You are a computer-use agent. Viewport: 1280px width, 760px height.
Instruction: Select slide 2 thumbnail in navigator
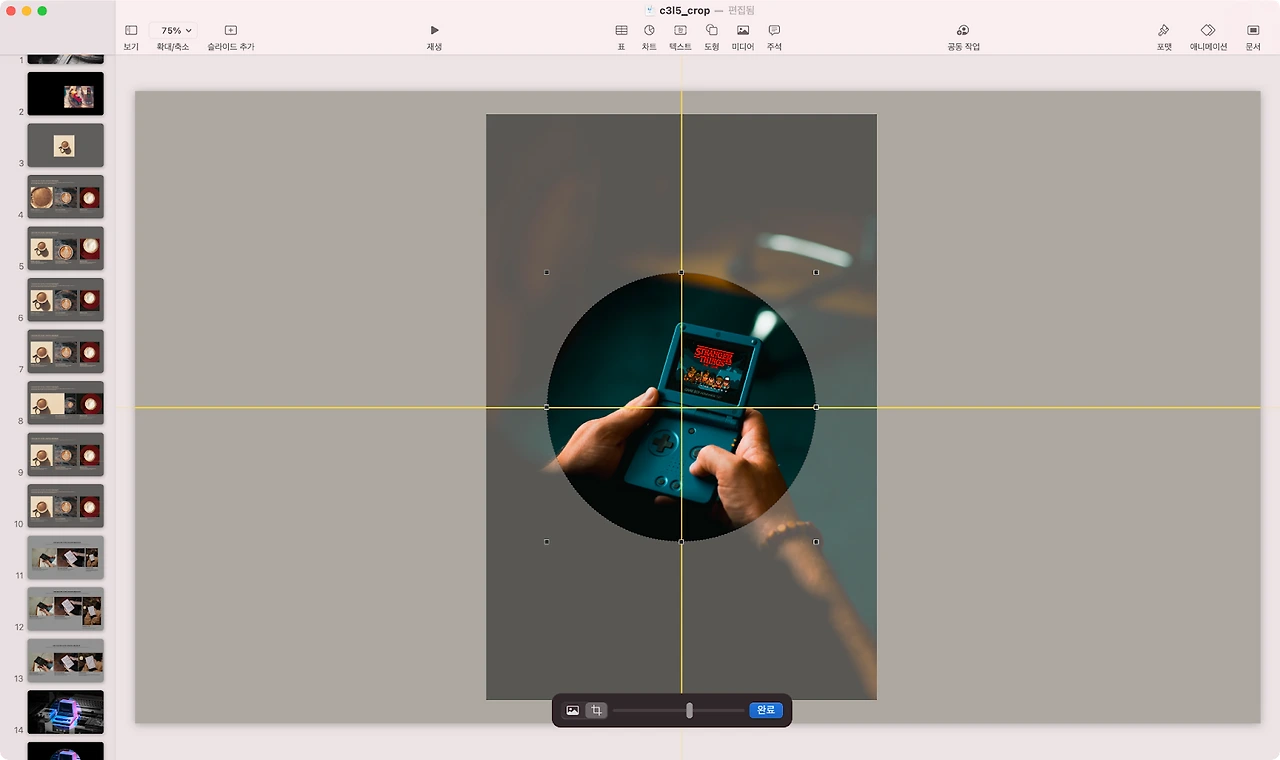point(65,94)
